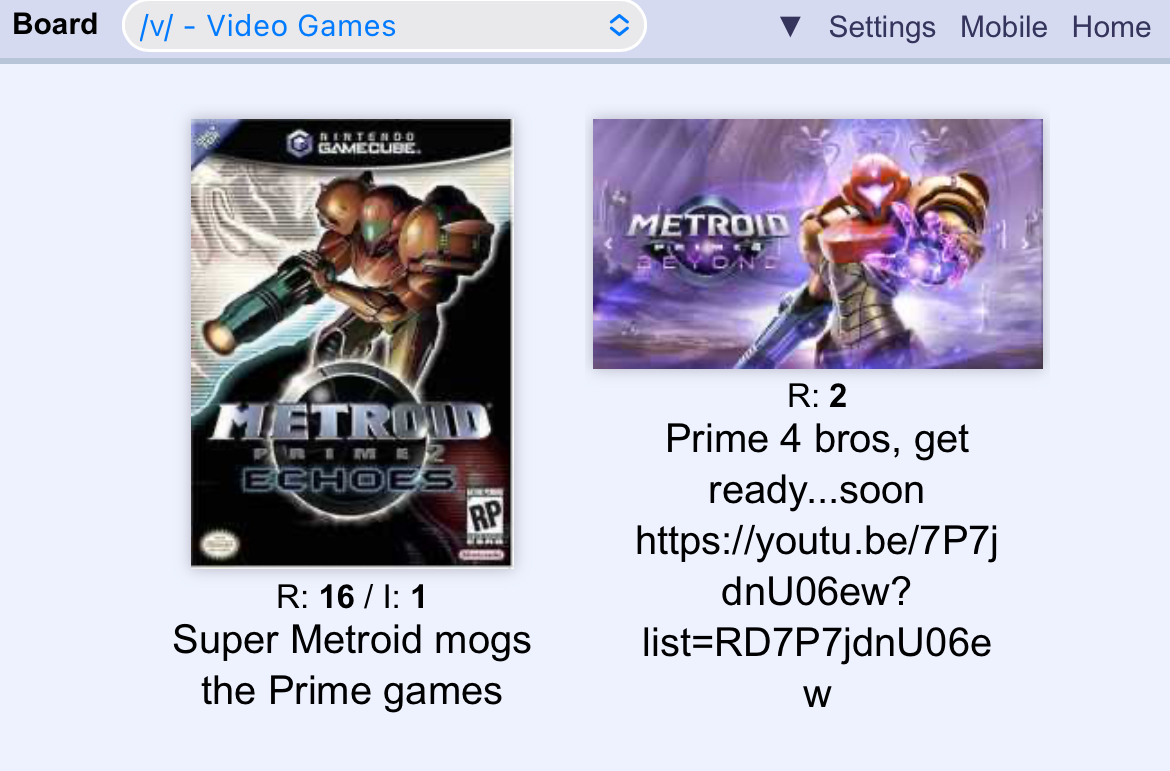Expand the black triangle menu beside Settings
The width and height of the screenshot is (1170, 771).
coord(790,27)
